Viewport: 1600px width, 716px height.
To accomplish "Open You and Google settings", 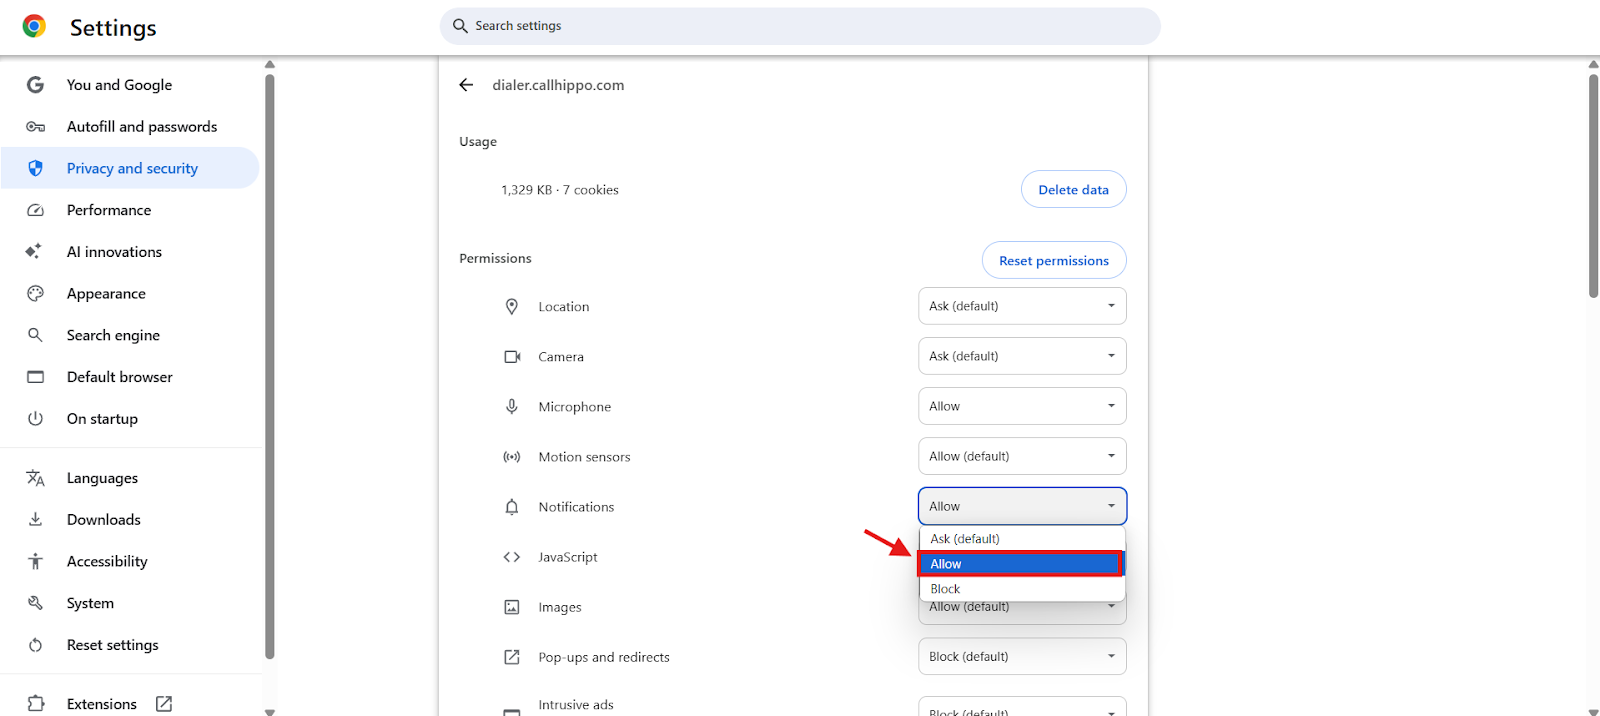I will pos(130,85).
